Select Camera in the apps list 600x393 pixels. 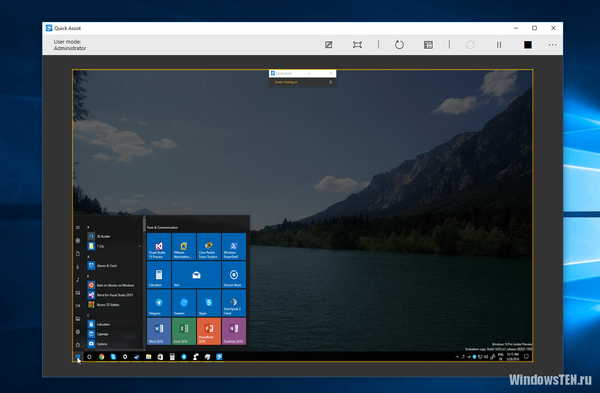click(x=114, y=344)
